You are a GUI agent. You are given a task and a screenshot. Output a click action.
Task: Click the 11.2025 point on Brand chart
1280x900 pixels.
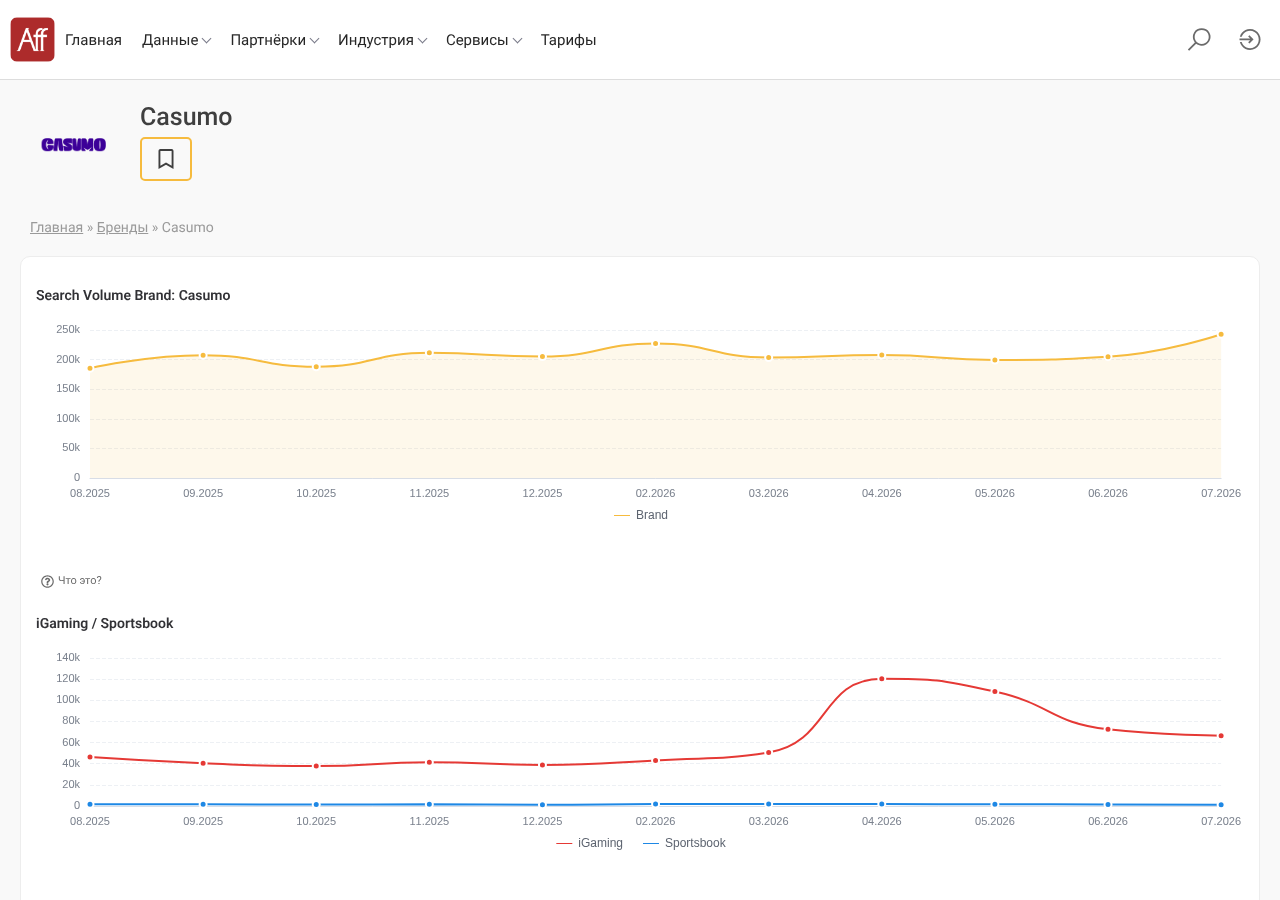429,353
